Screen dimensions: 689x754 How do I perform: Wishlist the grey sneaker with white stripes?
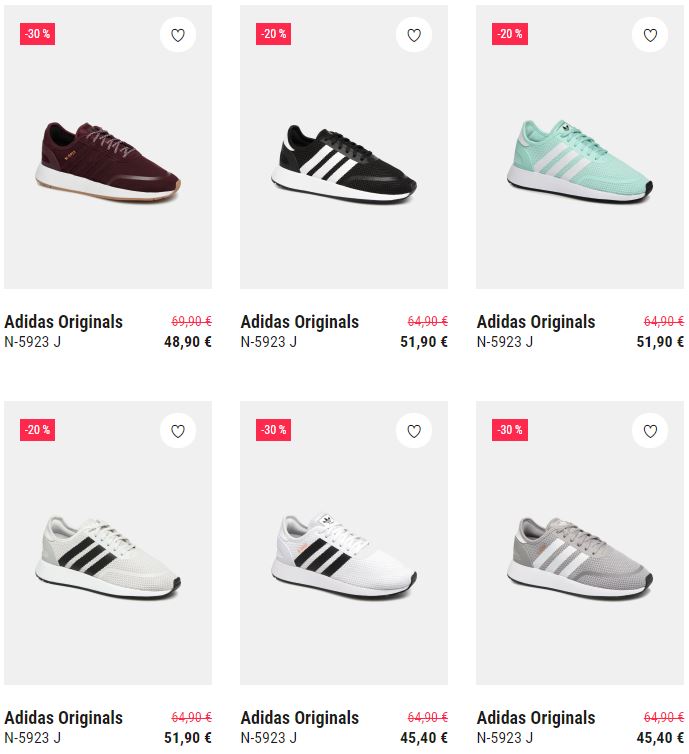650,431
